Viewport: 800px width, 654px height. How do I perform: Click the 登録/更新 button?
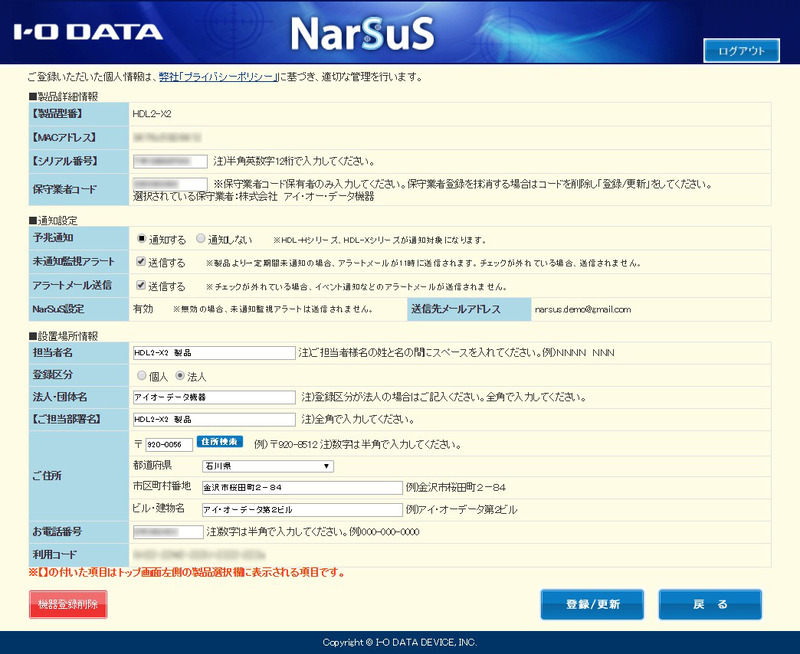click(592, 605)
